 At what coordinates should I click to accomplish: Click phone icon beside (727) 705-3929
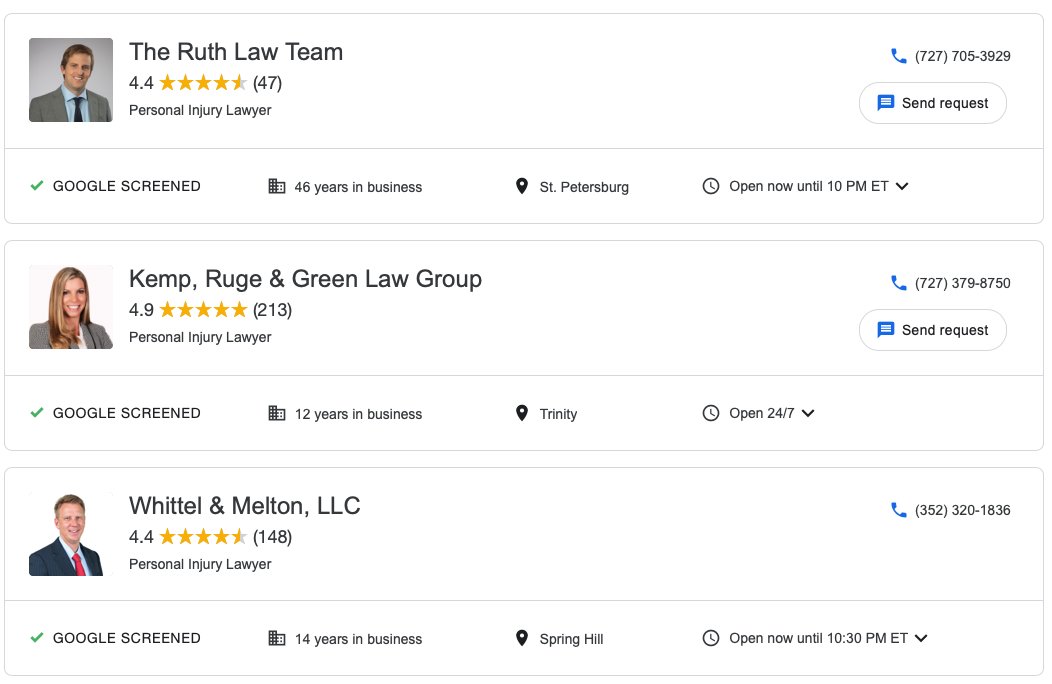(x=898, y=56)
